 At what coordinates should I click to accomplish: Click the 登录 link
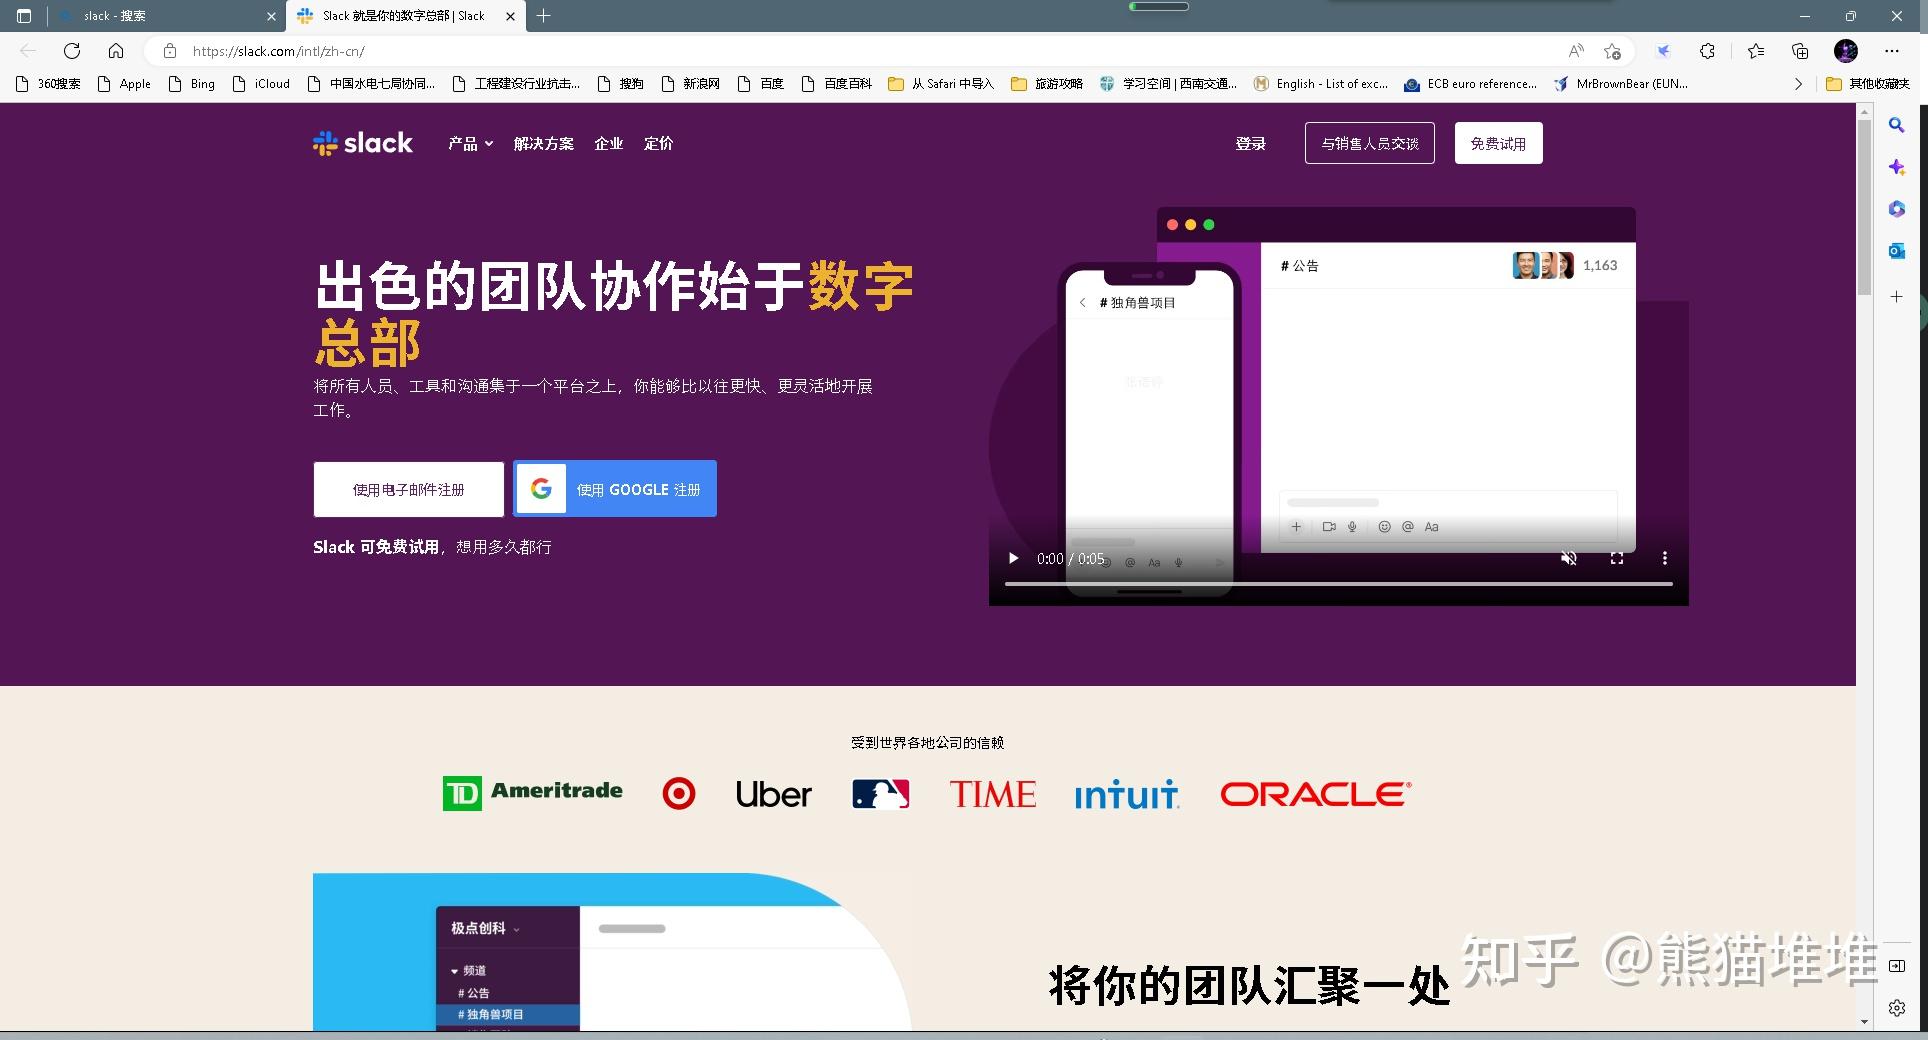click(1251, 144)
